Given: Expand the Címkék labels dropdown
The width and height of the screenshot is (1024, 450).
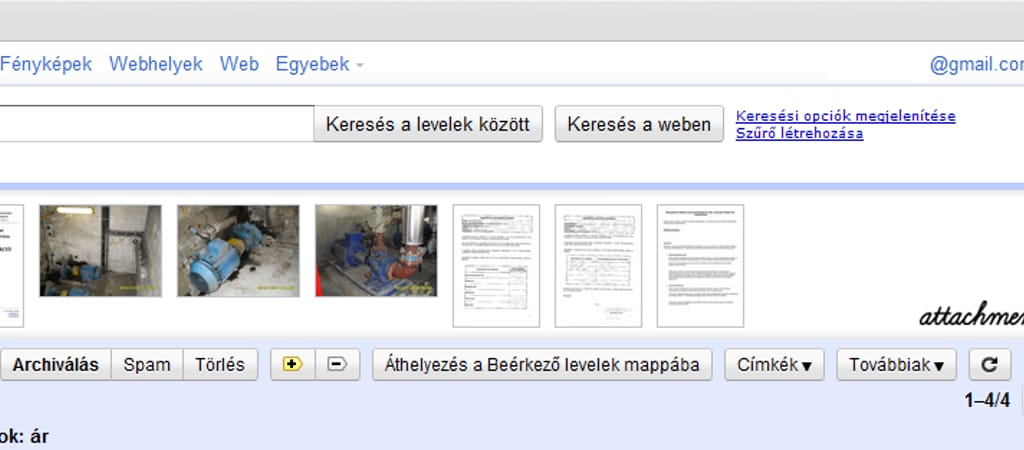Looking at the screenshot, I should pyautogui.click(x=774, y=365).
